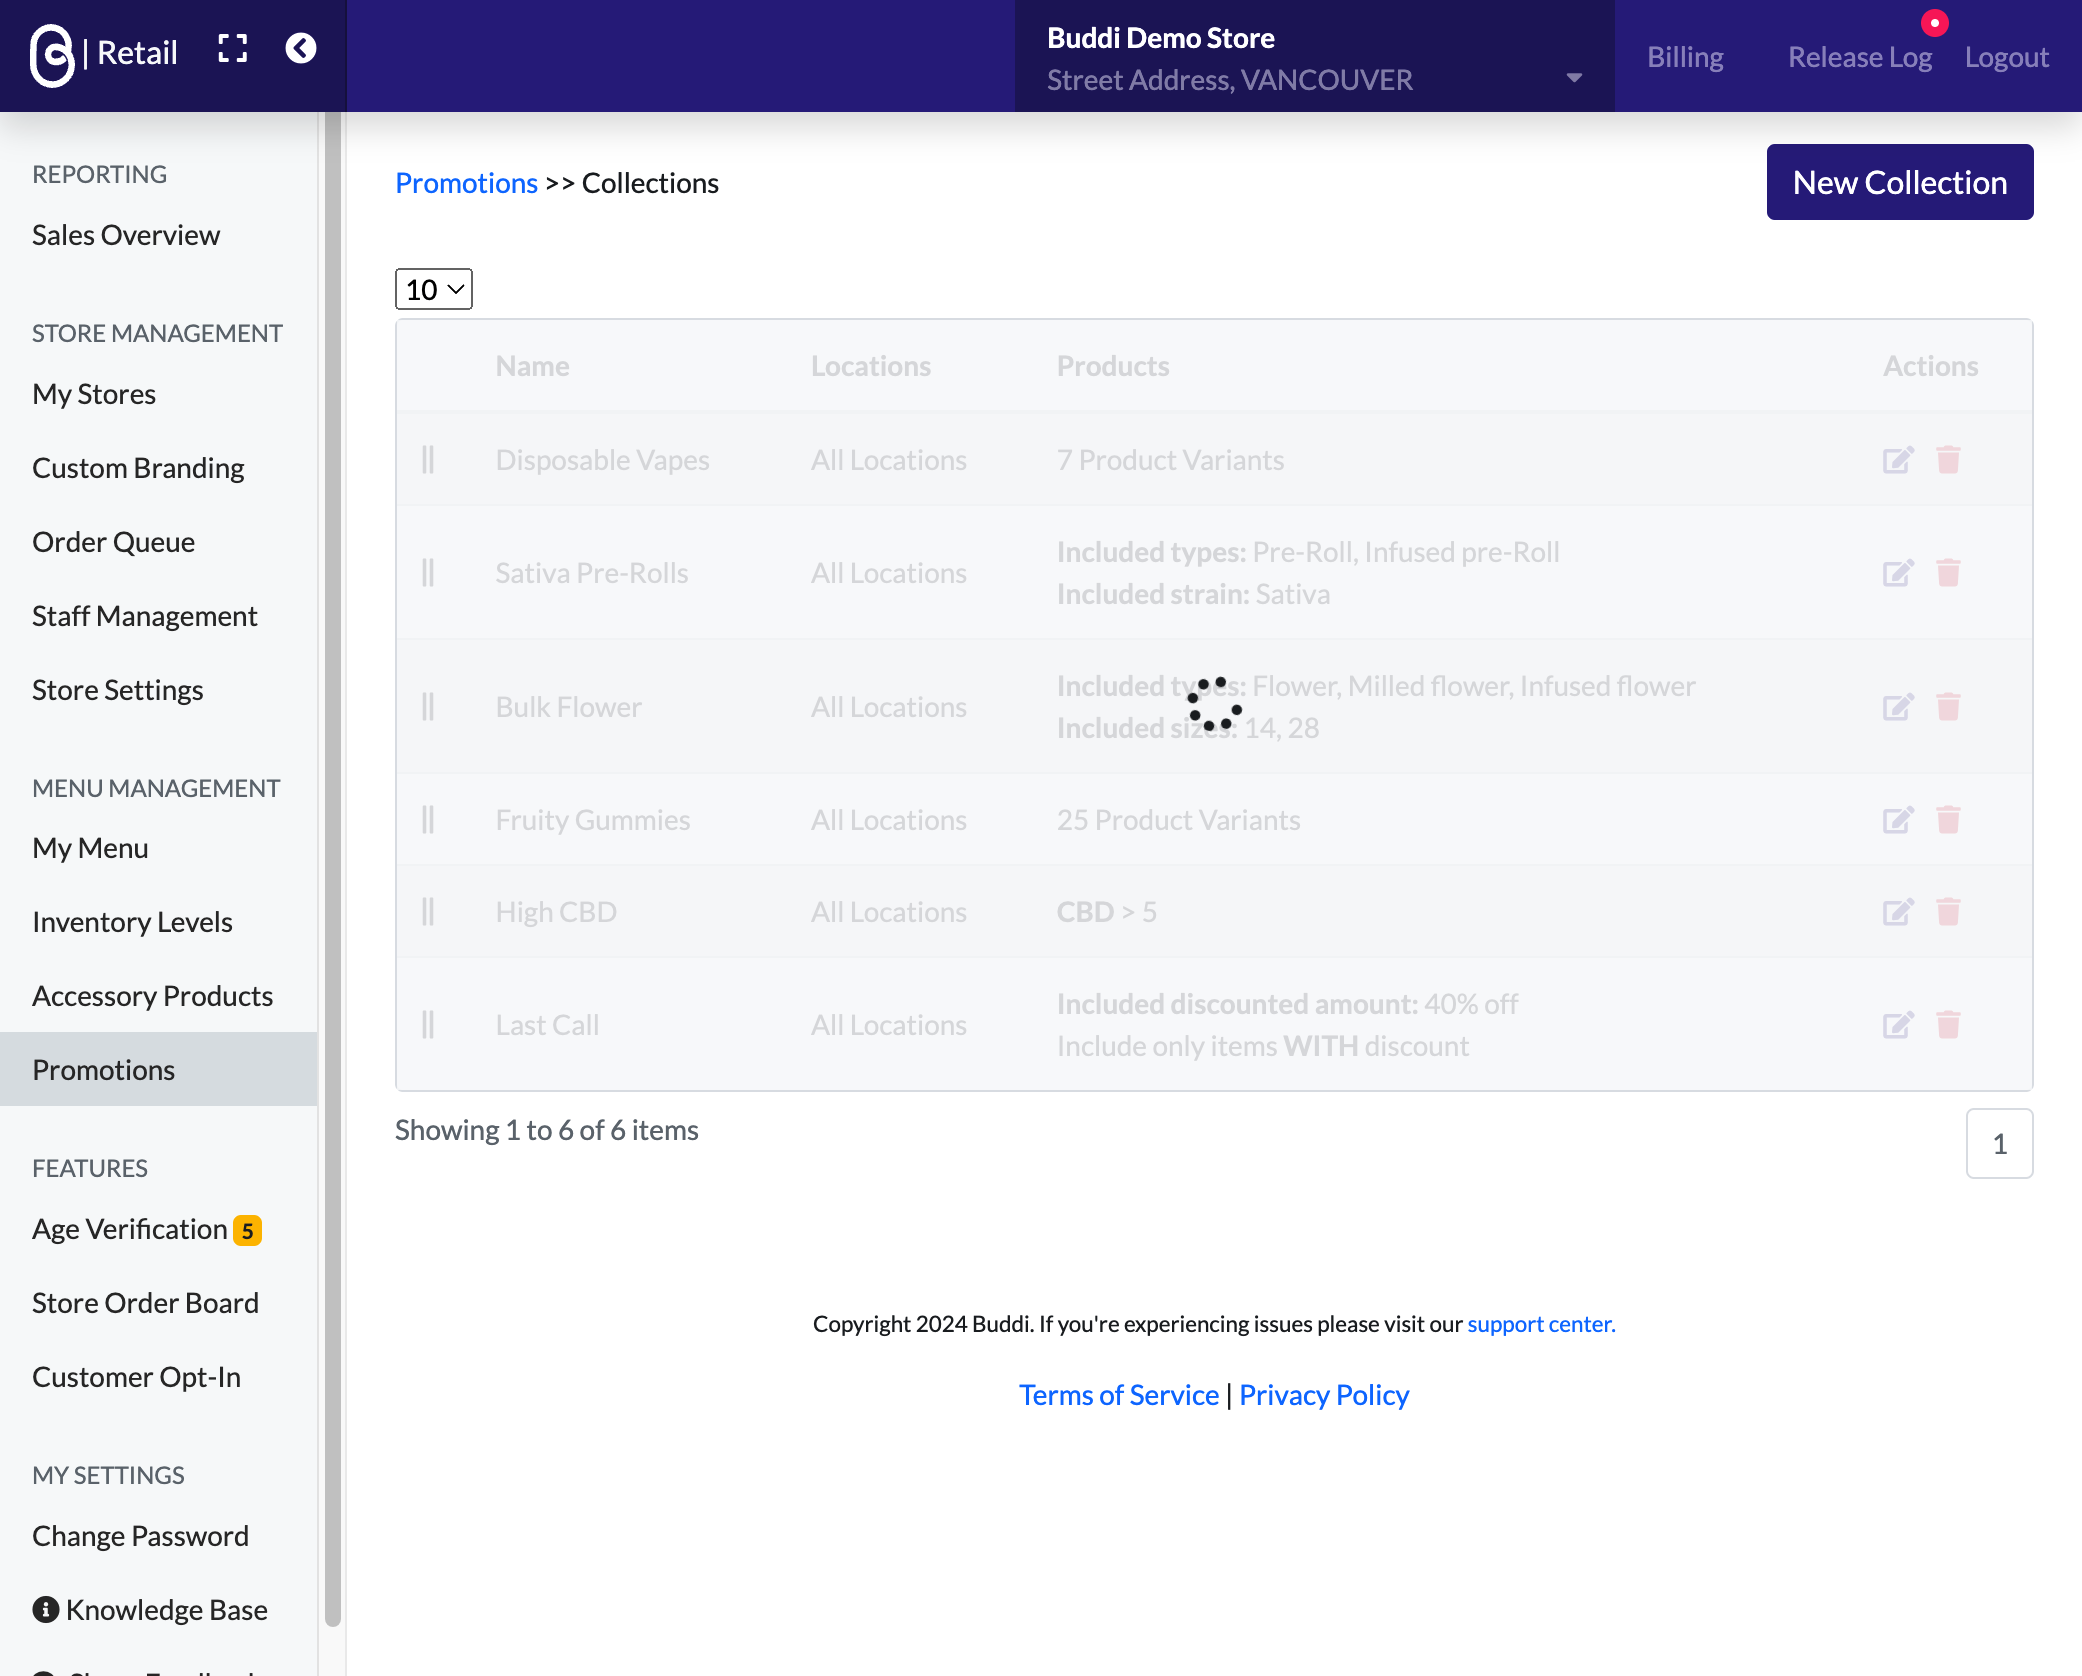The height and width of the screenshot is (1676, 2082).
Task: Open Staff Management
Action: coord(145,616)
